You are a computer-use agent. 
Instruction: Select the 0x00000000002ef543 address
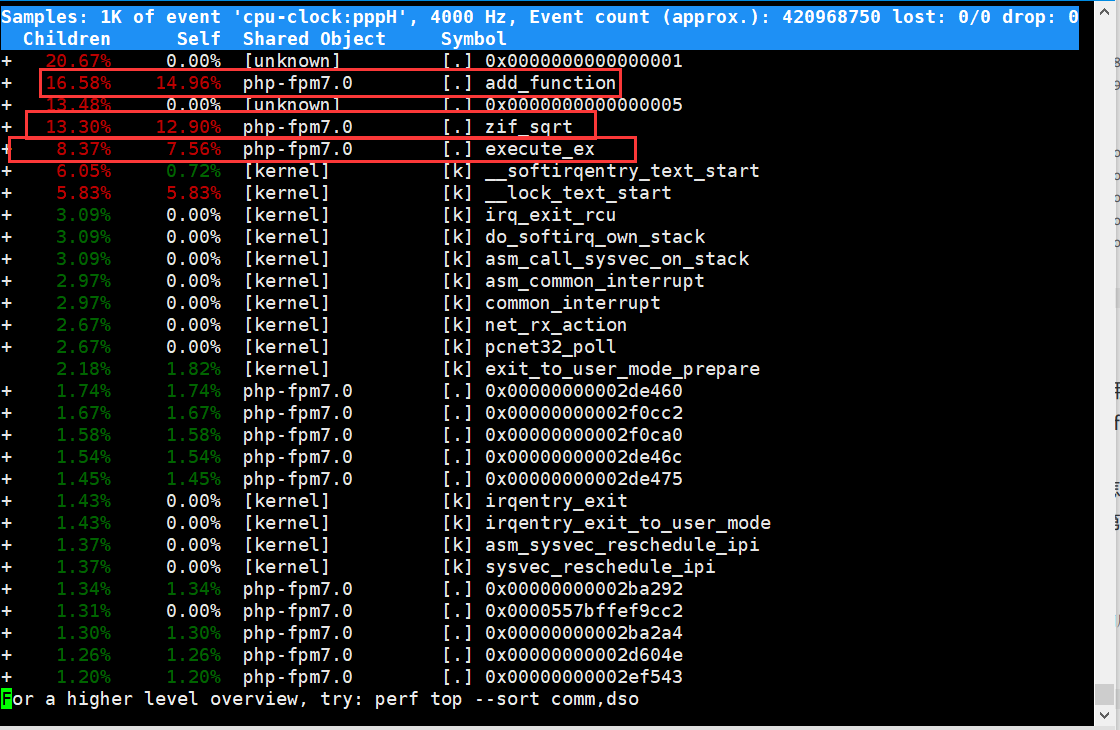coord(584,677)
